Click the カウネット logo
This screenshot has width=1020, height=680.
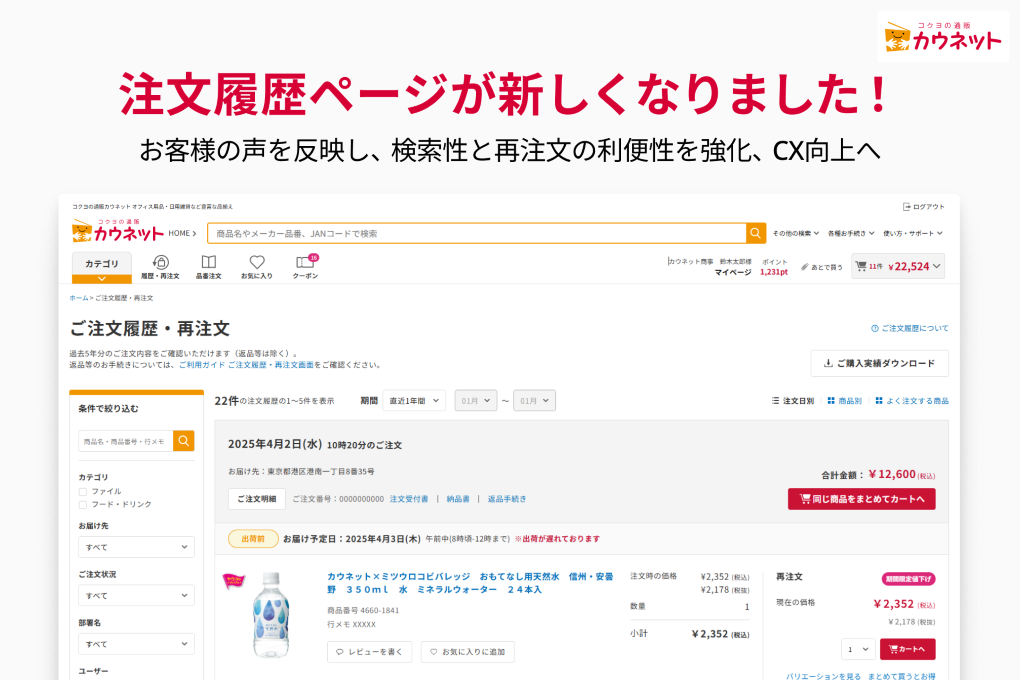tap(117, 231)
